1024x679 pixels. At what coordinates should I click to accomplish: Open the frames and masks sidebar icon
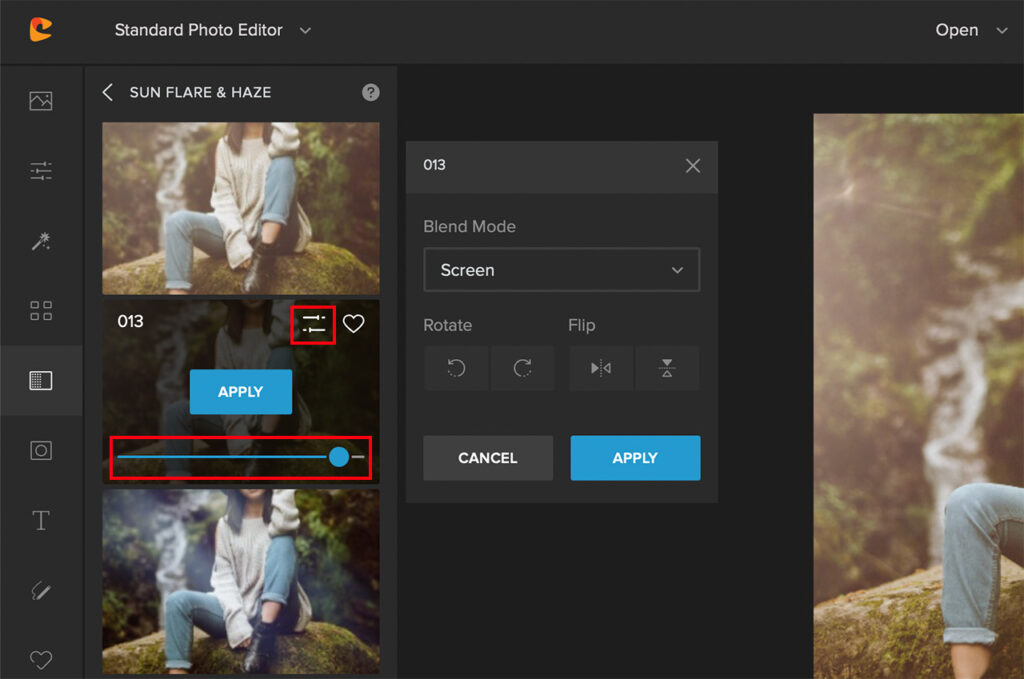click(41, 451)
